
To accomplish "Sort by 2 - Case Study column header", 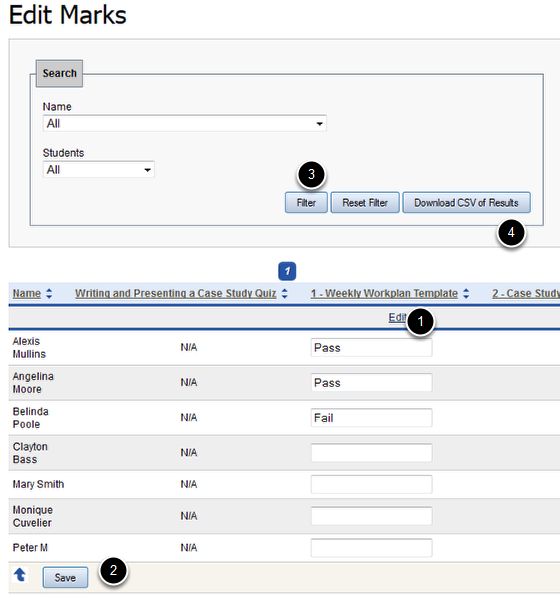I will (526, 293).
